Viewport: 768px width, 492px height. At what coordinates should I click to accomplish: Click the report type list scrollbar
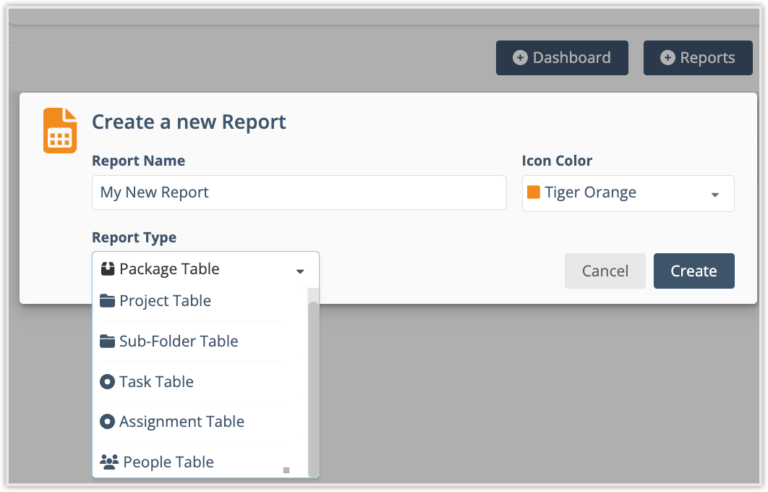[313, 380]
